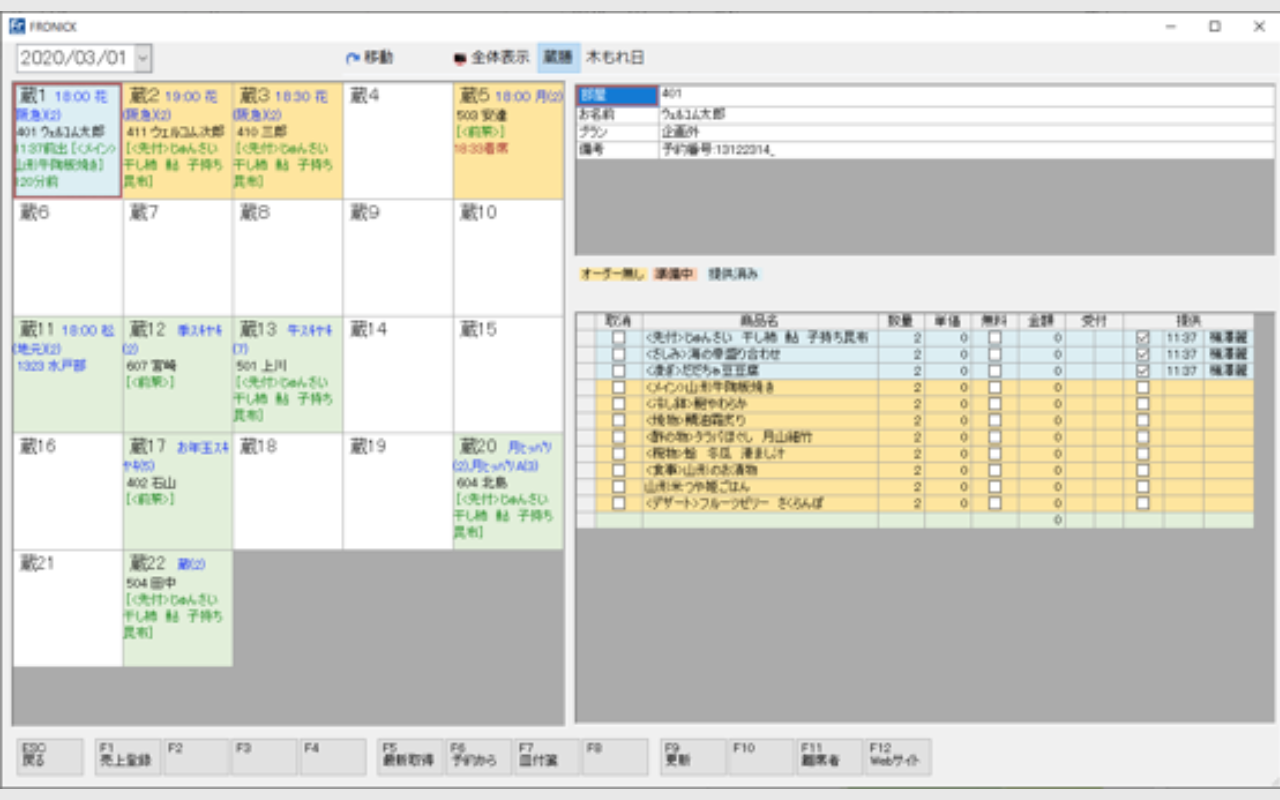Image resolution: width=1280 pixels, height=800 pixels.
Task: Select table 蔵12 booked by 宮崎
Action: tap(178, 374)
